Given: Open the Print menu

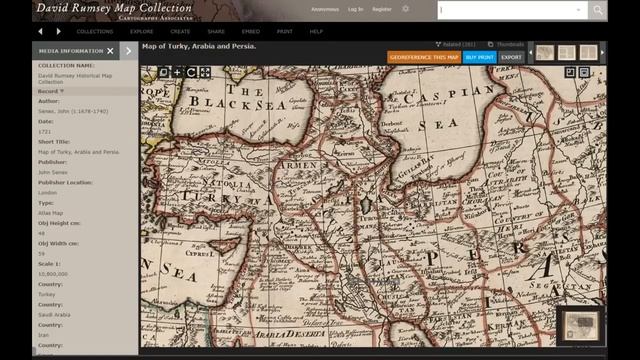Looking at the screenshot, I should (284, 31).
